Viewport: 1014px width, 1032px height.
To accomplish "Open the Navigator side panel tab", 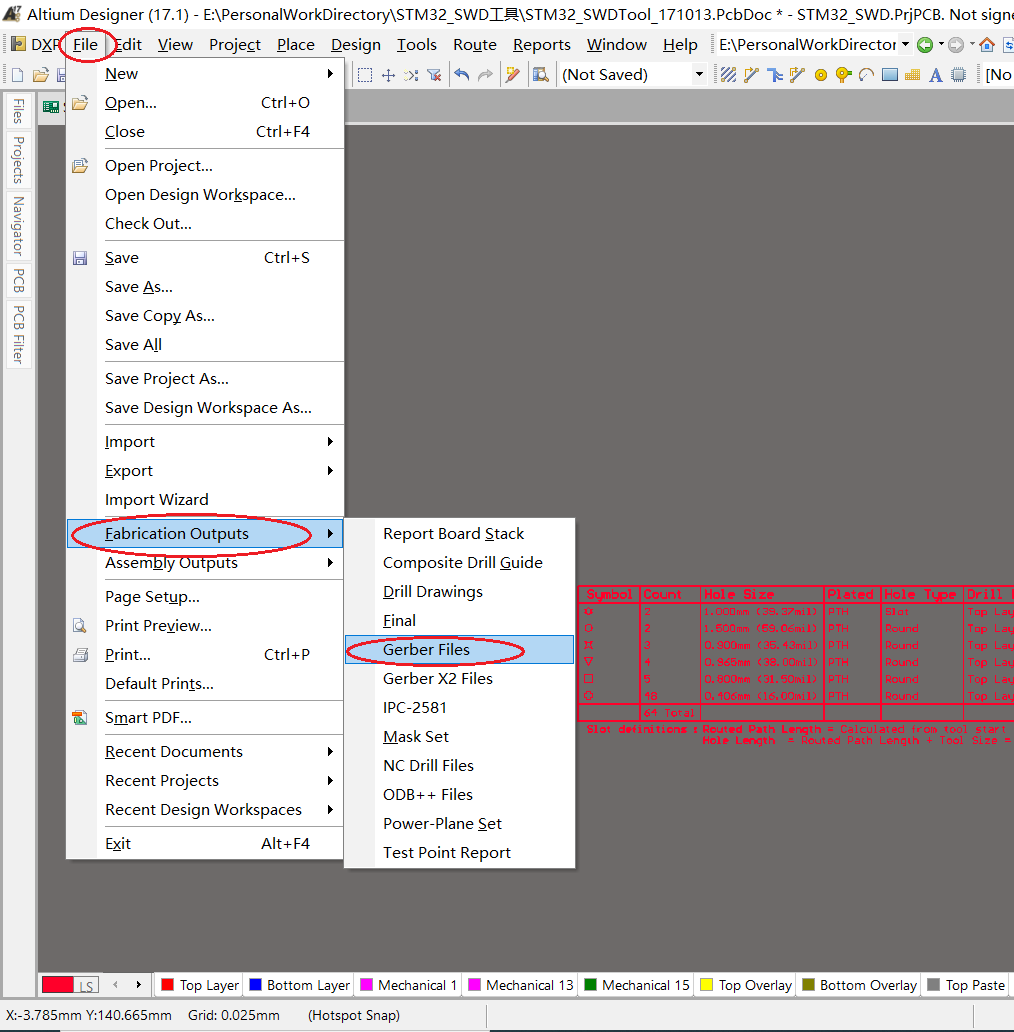I will click(18, 226).
